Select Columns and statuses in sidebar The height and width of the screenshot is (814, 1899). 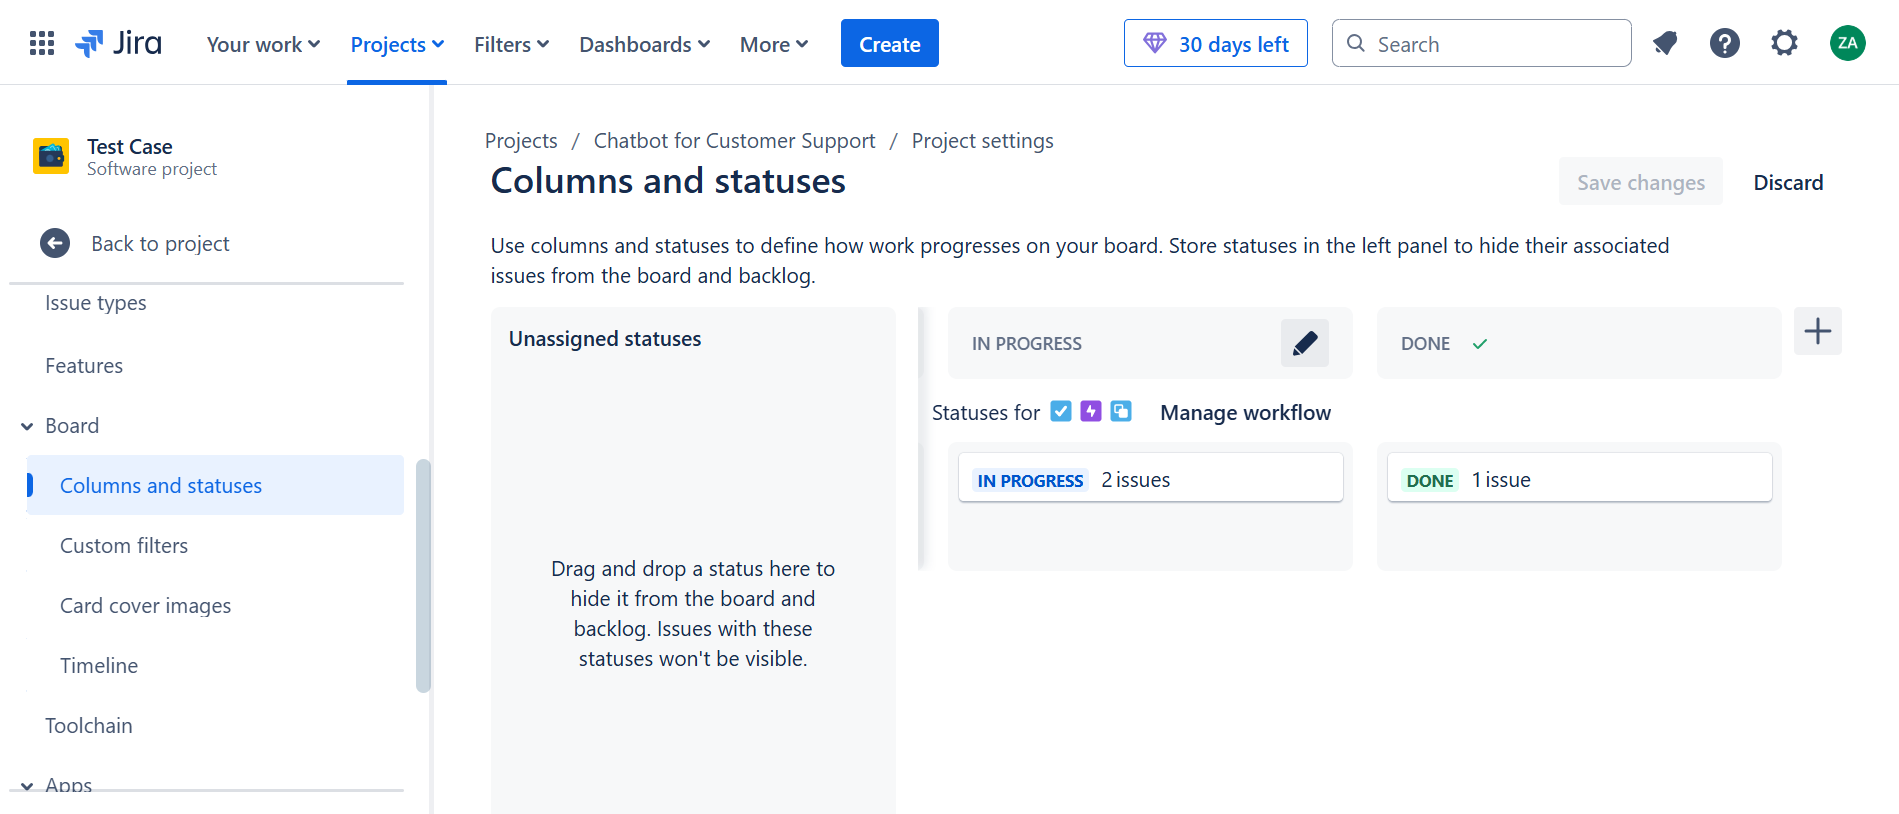click(215, 485)
